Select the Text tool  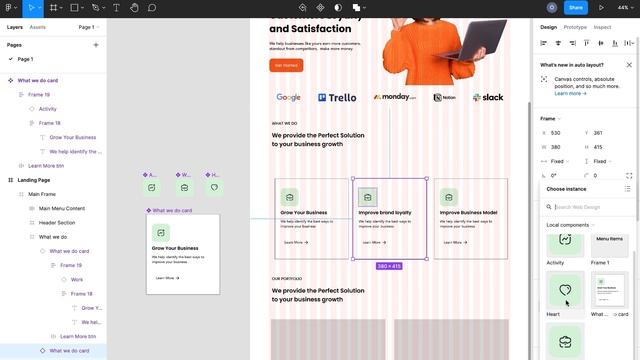116,8
